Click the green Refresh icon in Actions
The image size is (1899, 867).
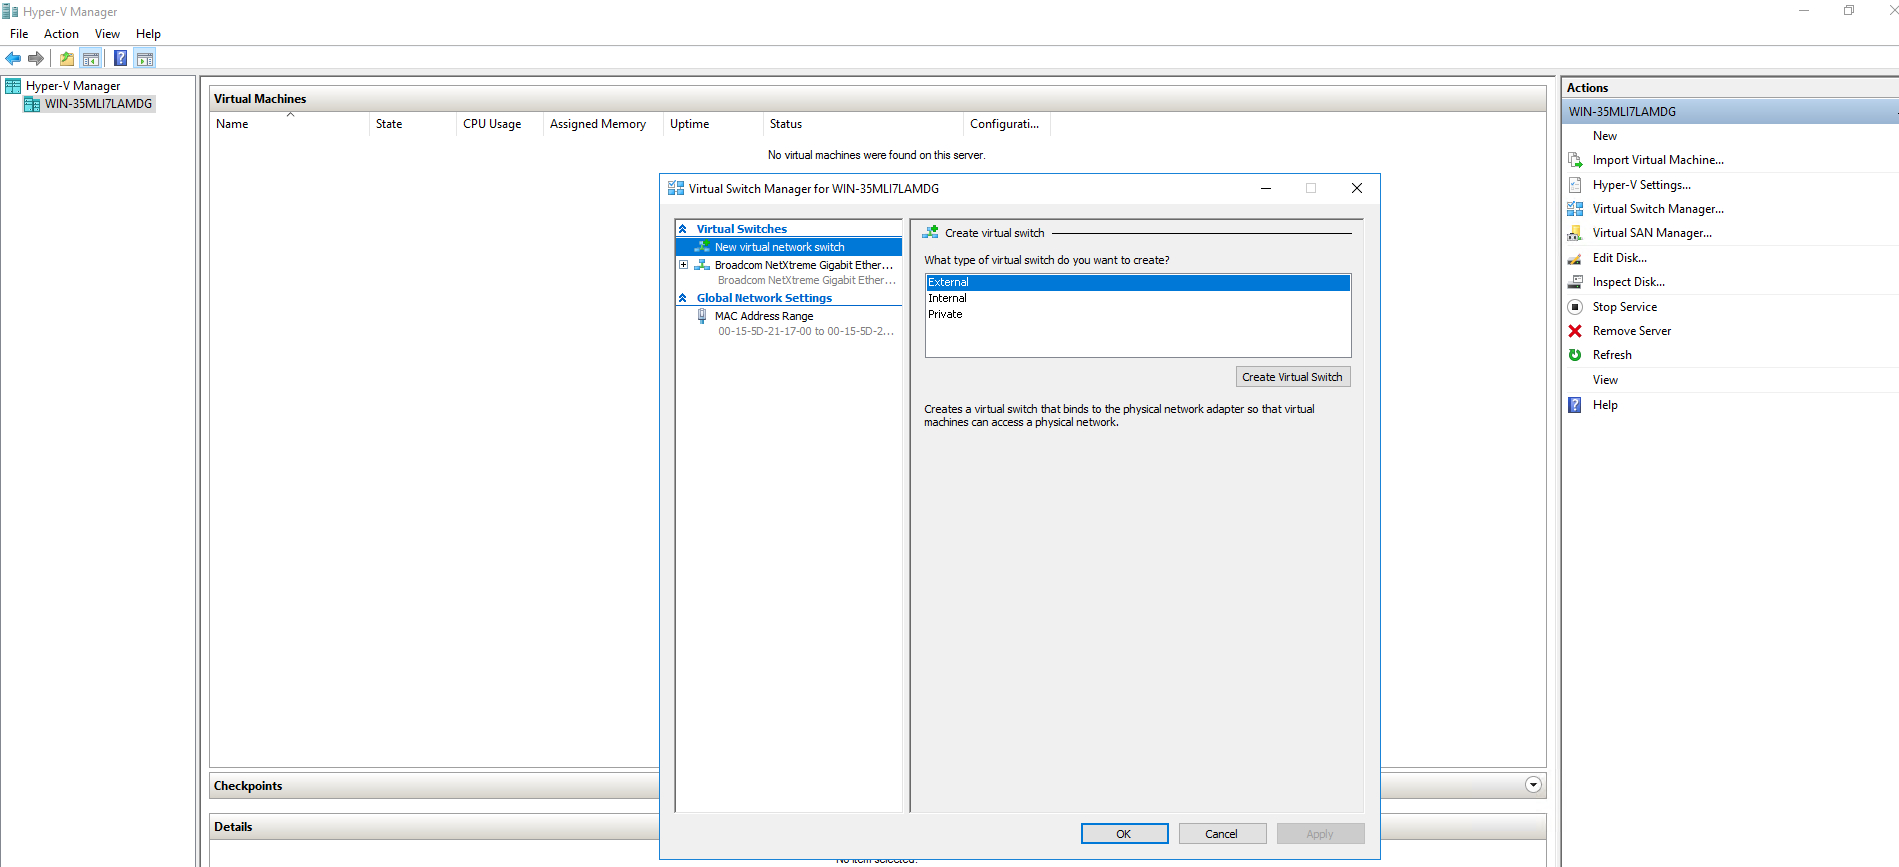click(x=1575, y=355)
